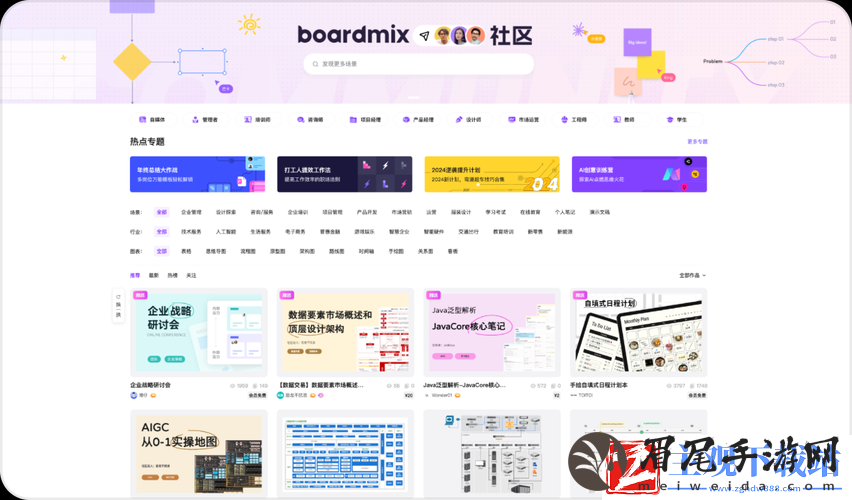This screenshot has height=500, width=852.
Task: Click the copy count icon for 企业战略研讨会
Action: tap(255, 386)
